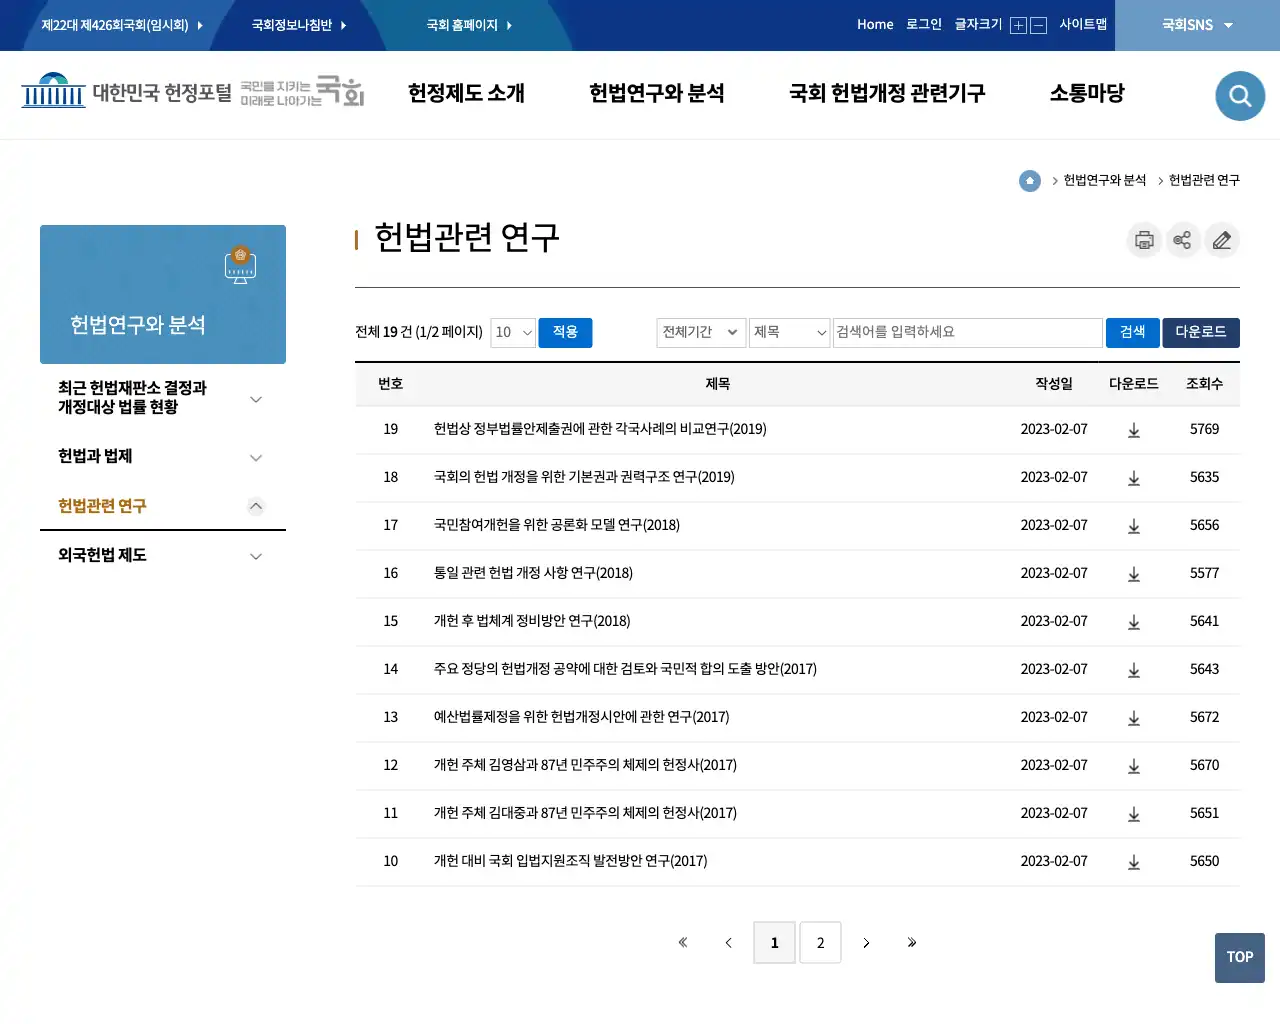Click 헌법연구와 분석 breadcrumb link
The image size is (1280, 1024).
1105,180
